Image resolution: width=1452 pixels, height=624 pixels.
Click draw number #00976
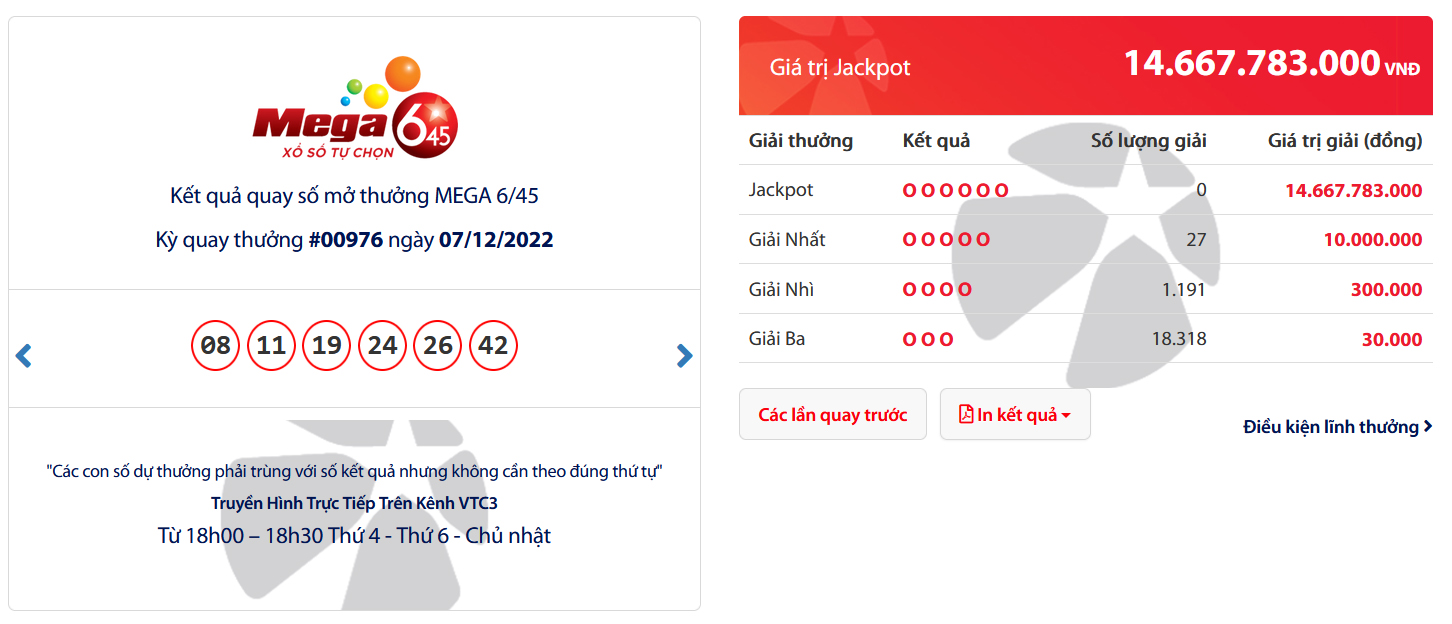(345, 240)
